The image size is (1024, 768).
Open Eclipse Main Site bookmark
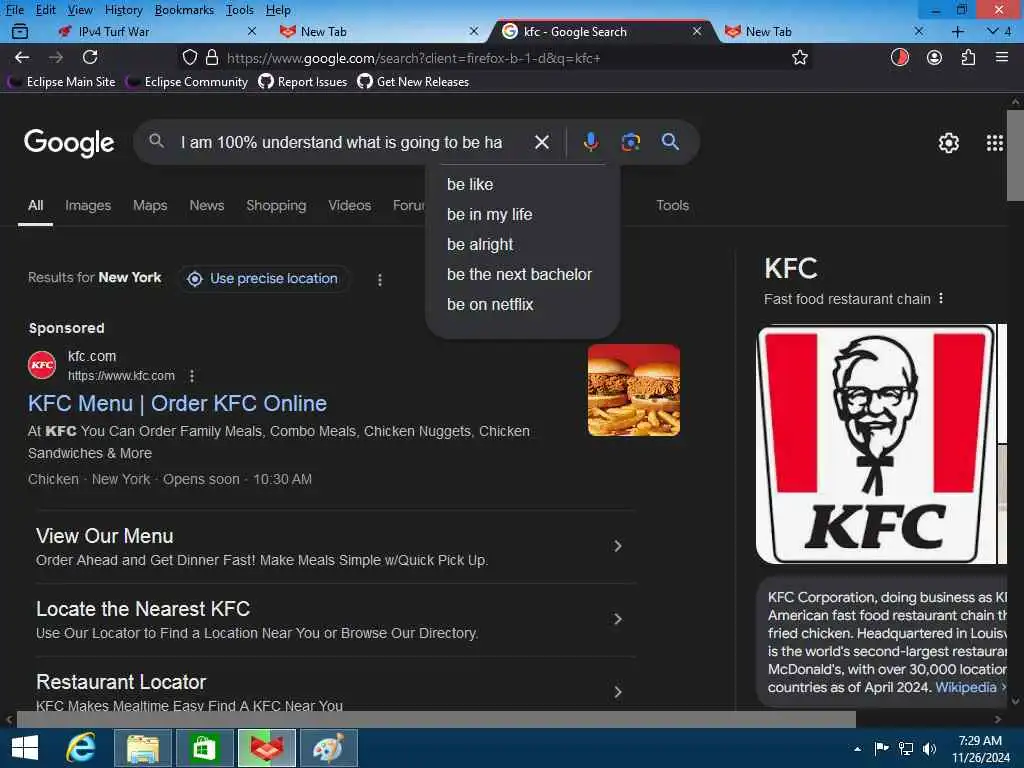point(62,82)
